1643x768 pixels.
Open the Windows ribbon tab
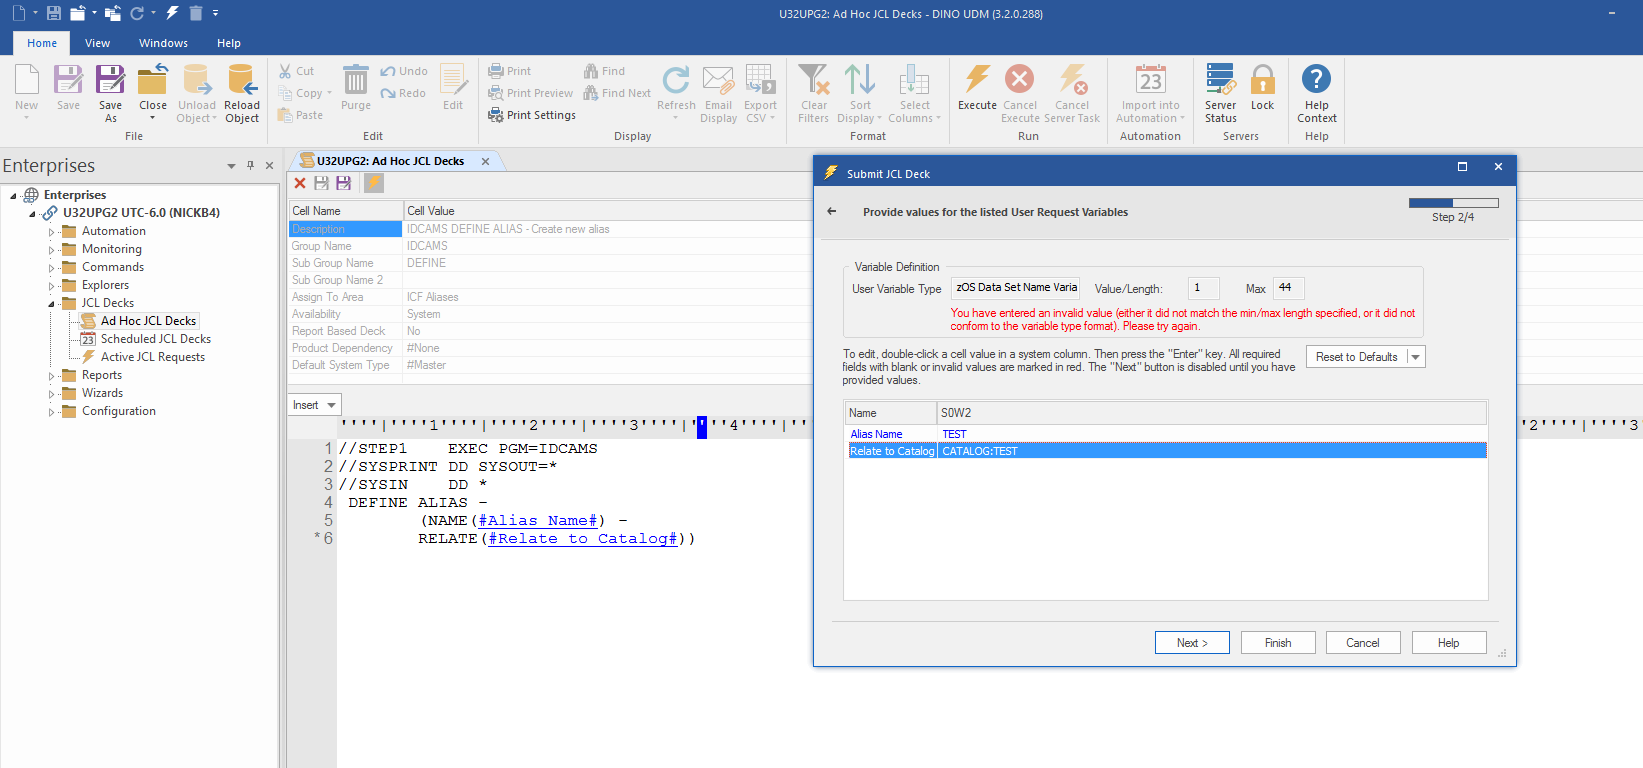163,43
